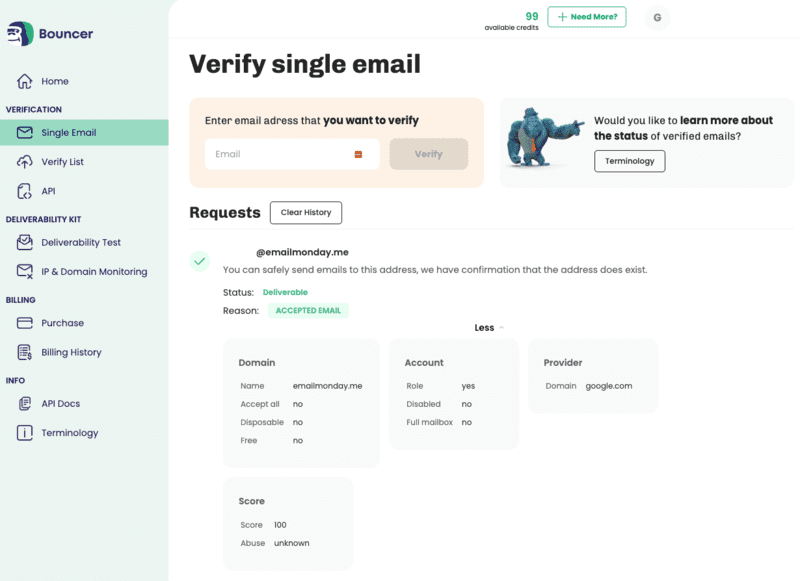Viewport: 800px width, 581px height.
Task: Click the Home house icon
Action: click(24, 81)
